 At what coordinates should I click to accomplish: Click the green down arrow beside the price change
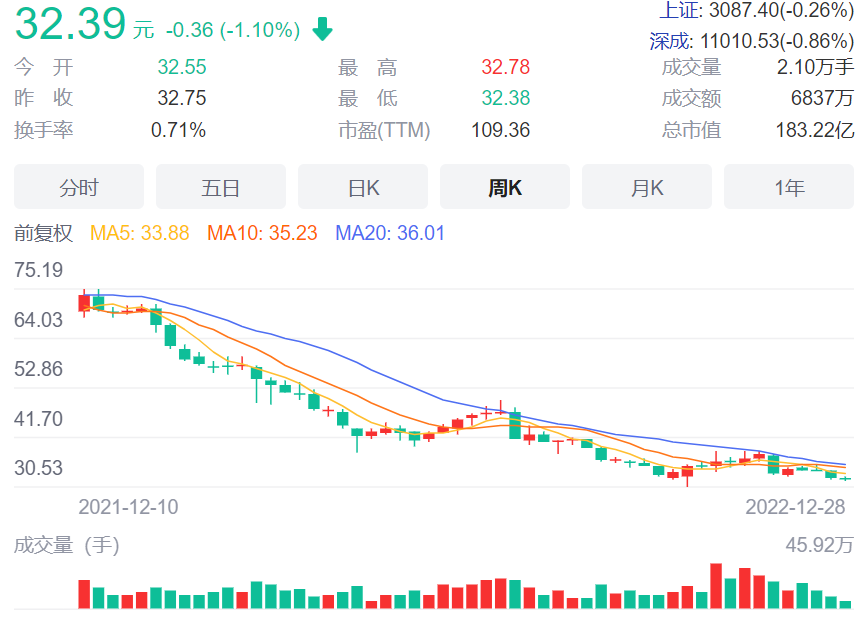point(322,30)
